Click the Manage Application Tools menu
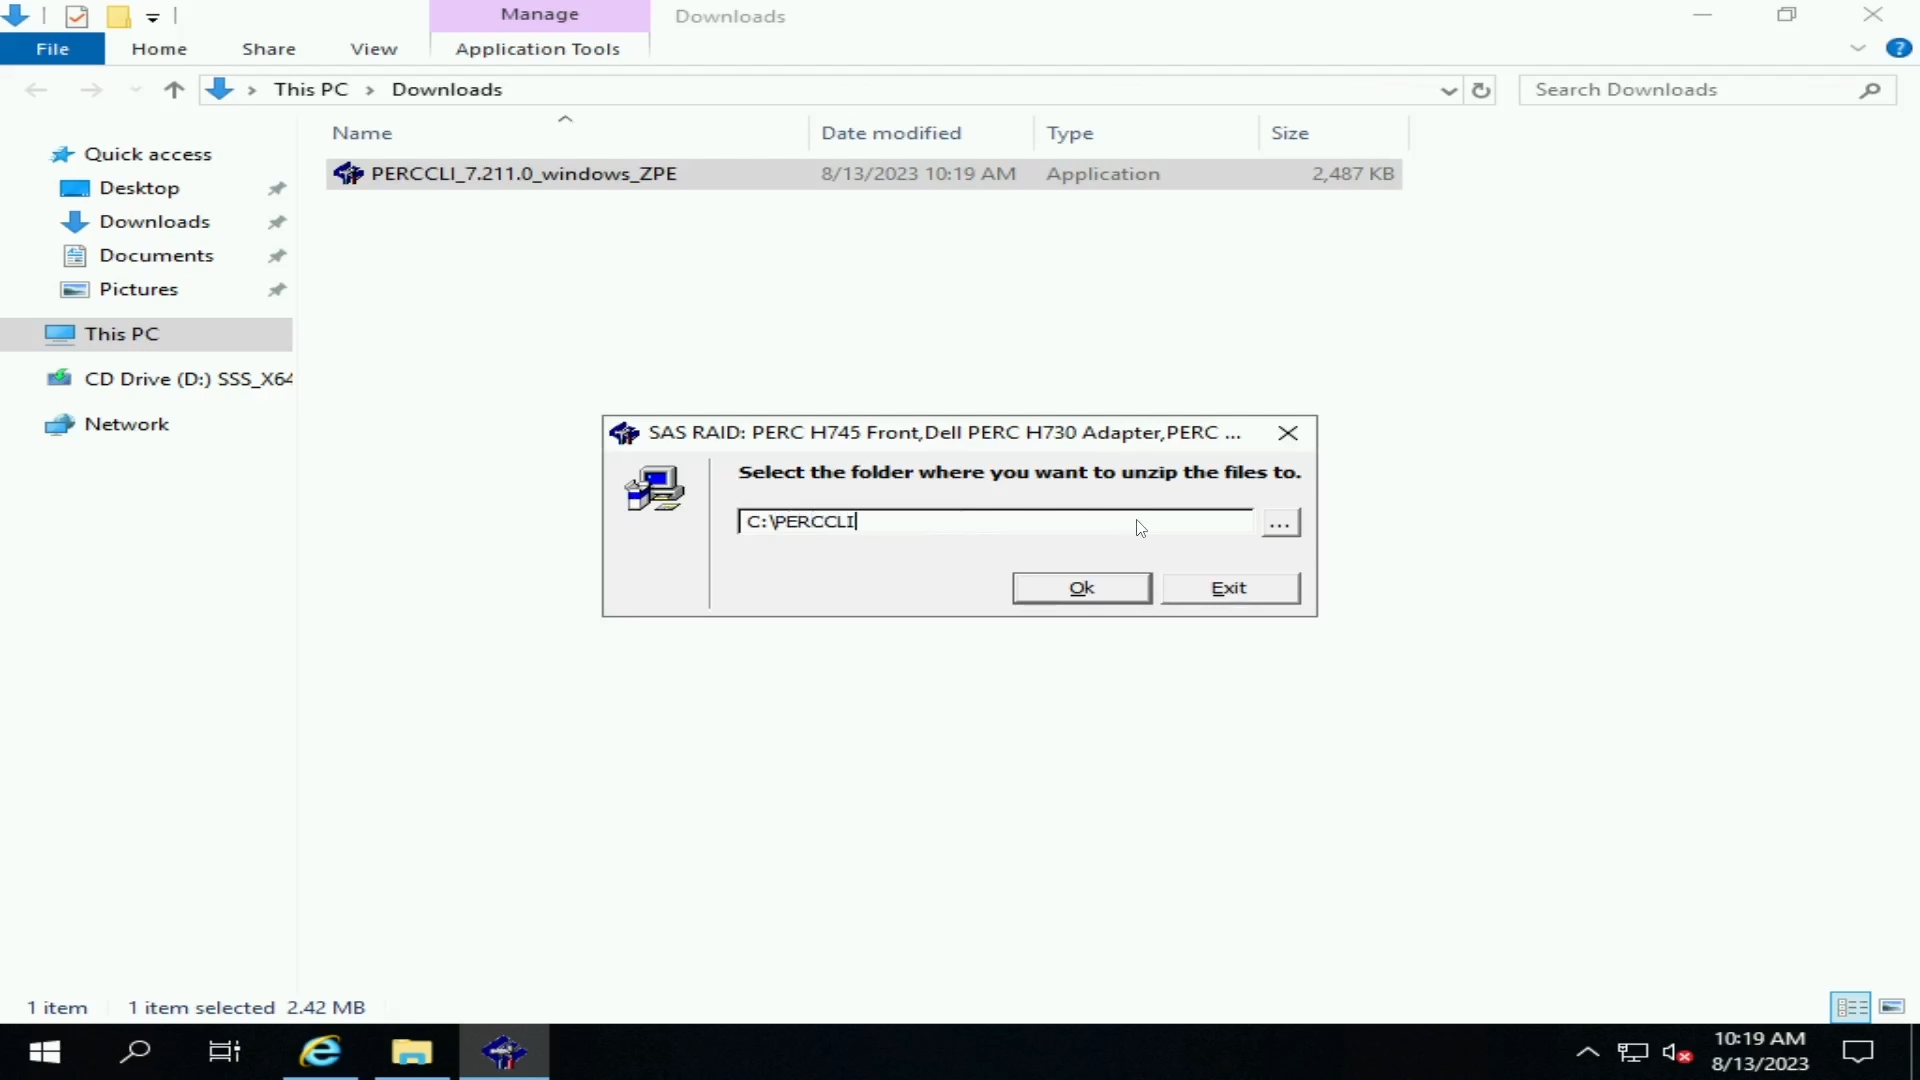Screen dimensions: 1920x1080 tap(538, 47)
